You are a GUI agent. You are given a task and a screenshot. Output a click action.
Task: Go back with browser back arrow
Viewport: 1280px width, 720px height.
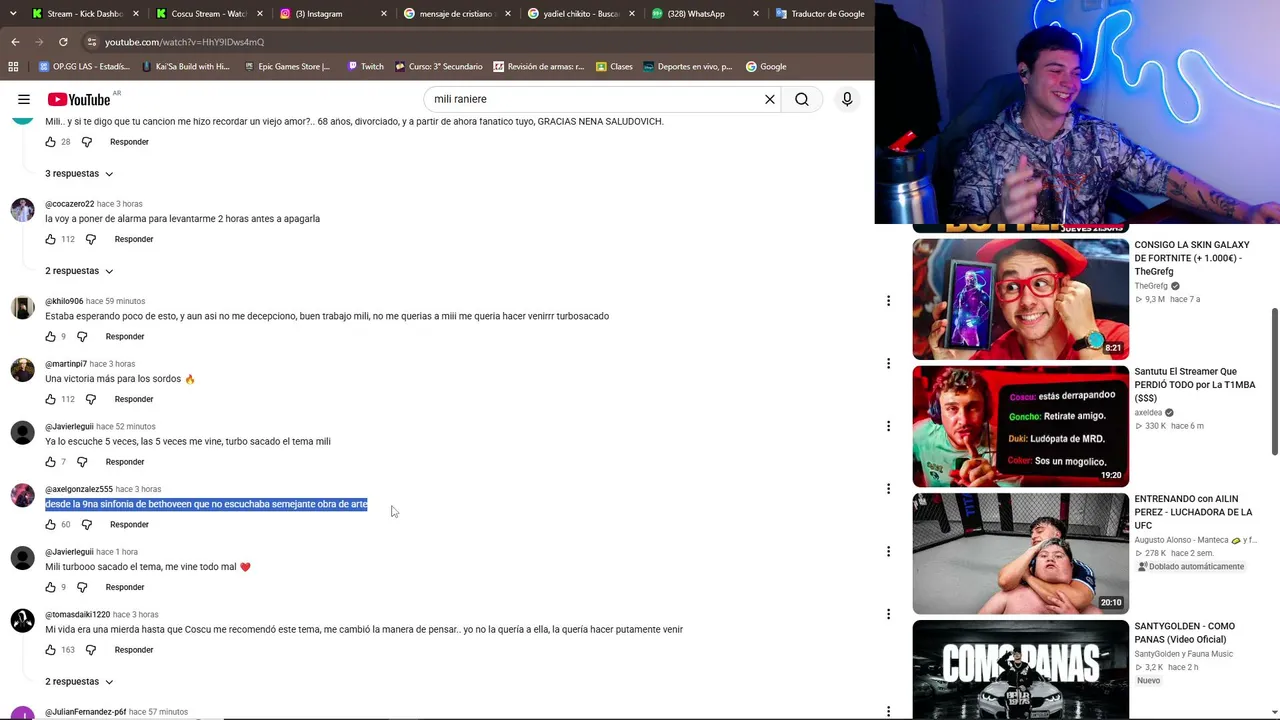coord(15,42)
